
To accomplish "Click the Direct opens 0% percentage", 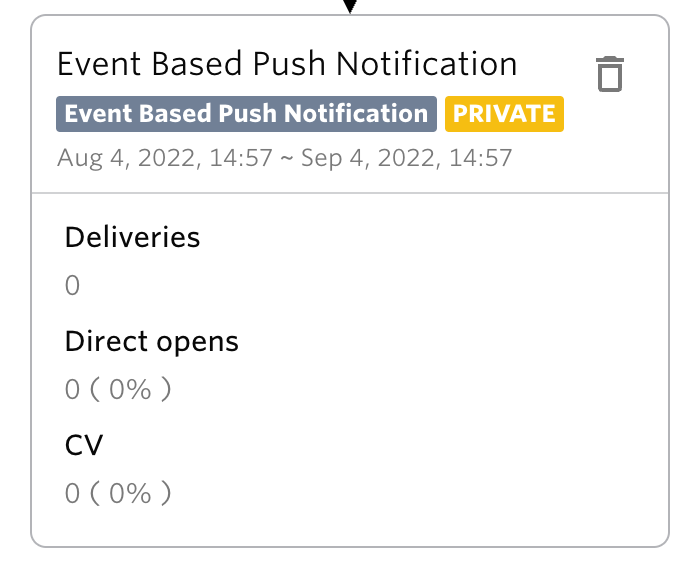I will (x=130, y=389).
